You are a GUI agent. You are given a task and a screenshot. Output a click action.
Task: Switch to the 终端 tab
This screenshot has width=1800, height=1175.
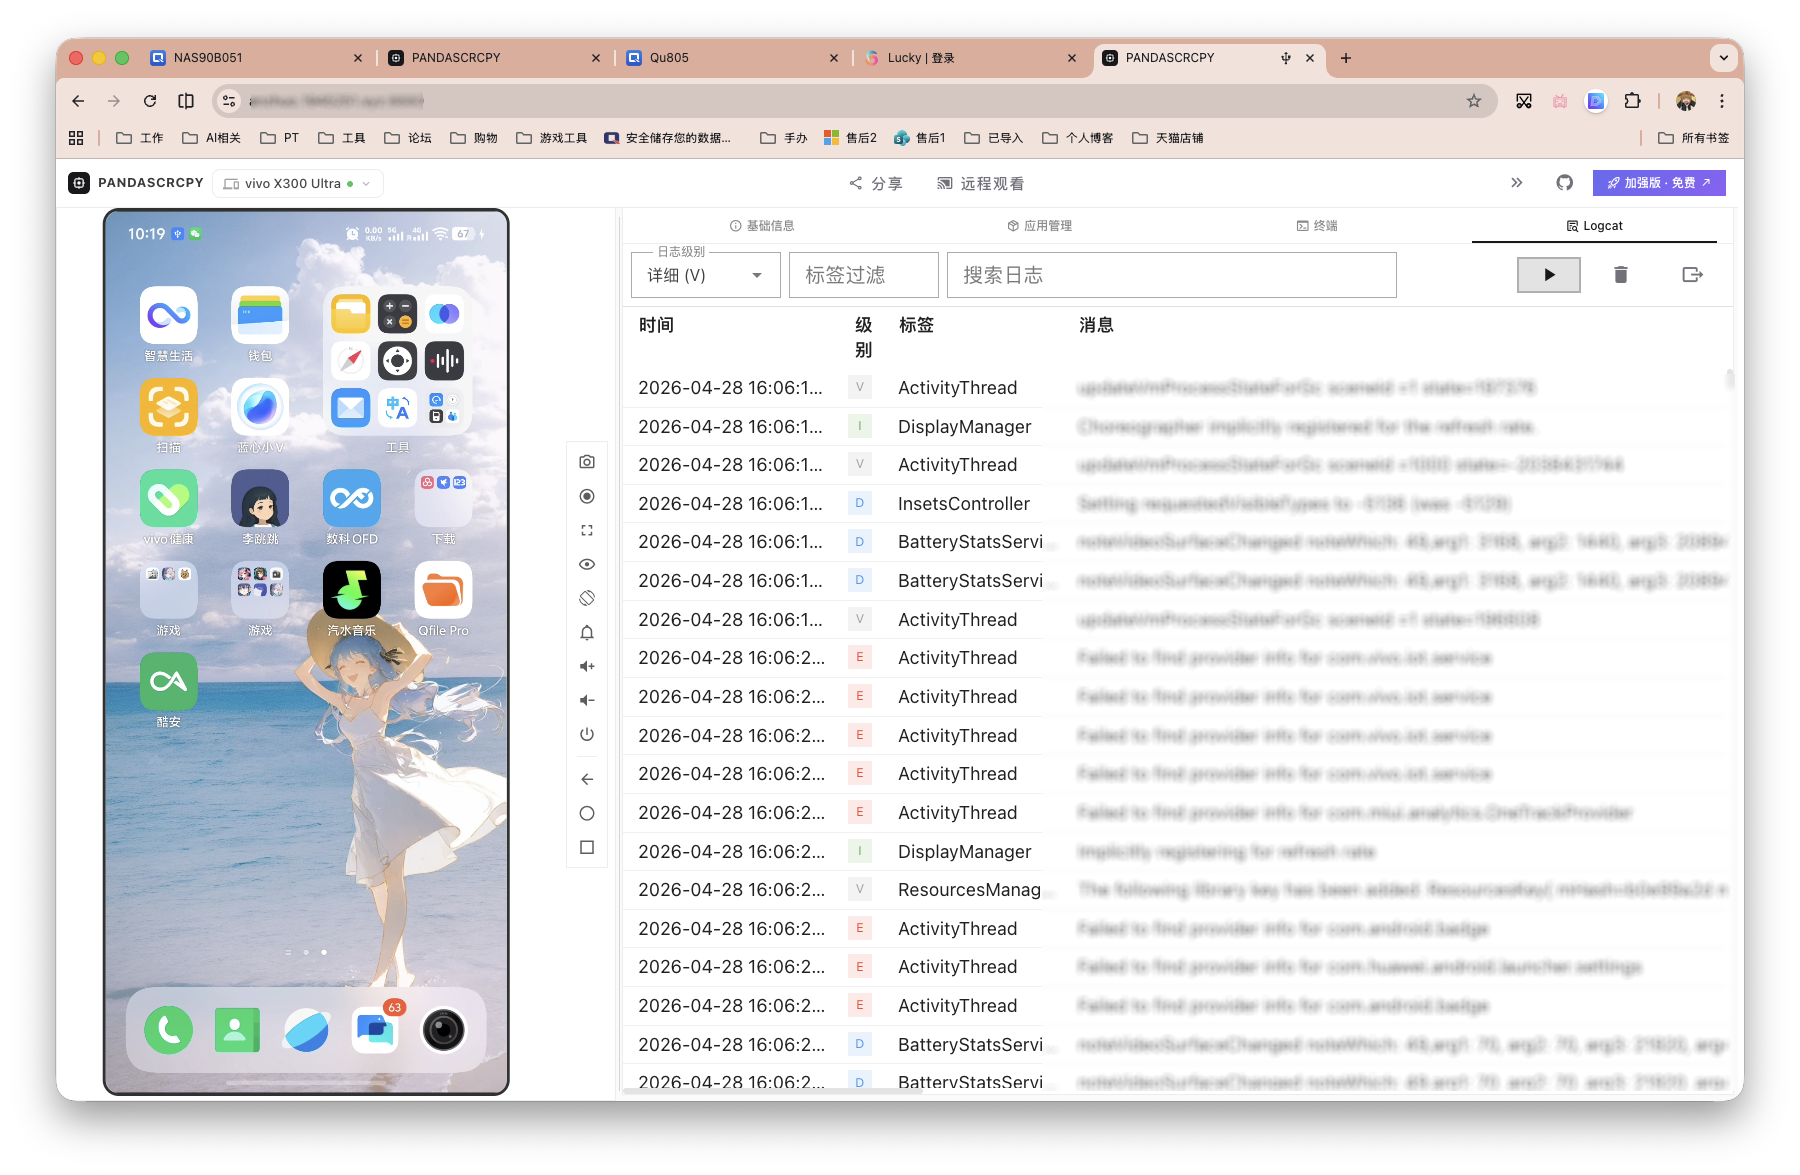1317,226
